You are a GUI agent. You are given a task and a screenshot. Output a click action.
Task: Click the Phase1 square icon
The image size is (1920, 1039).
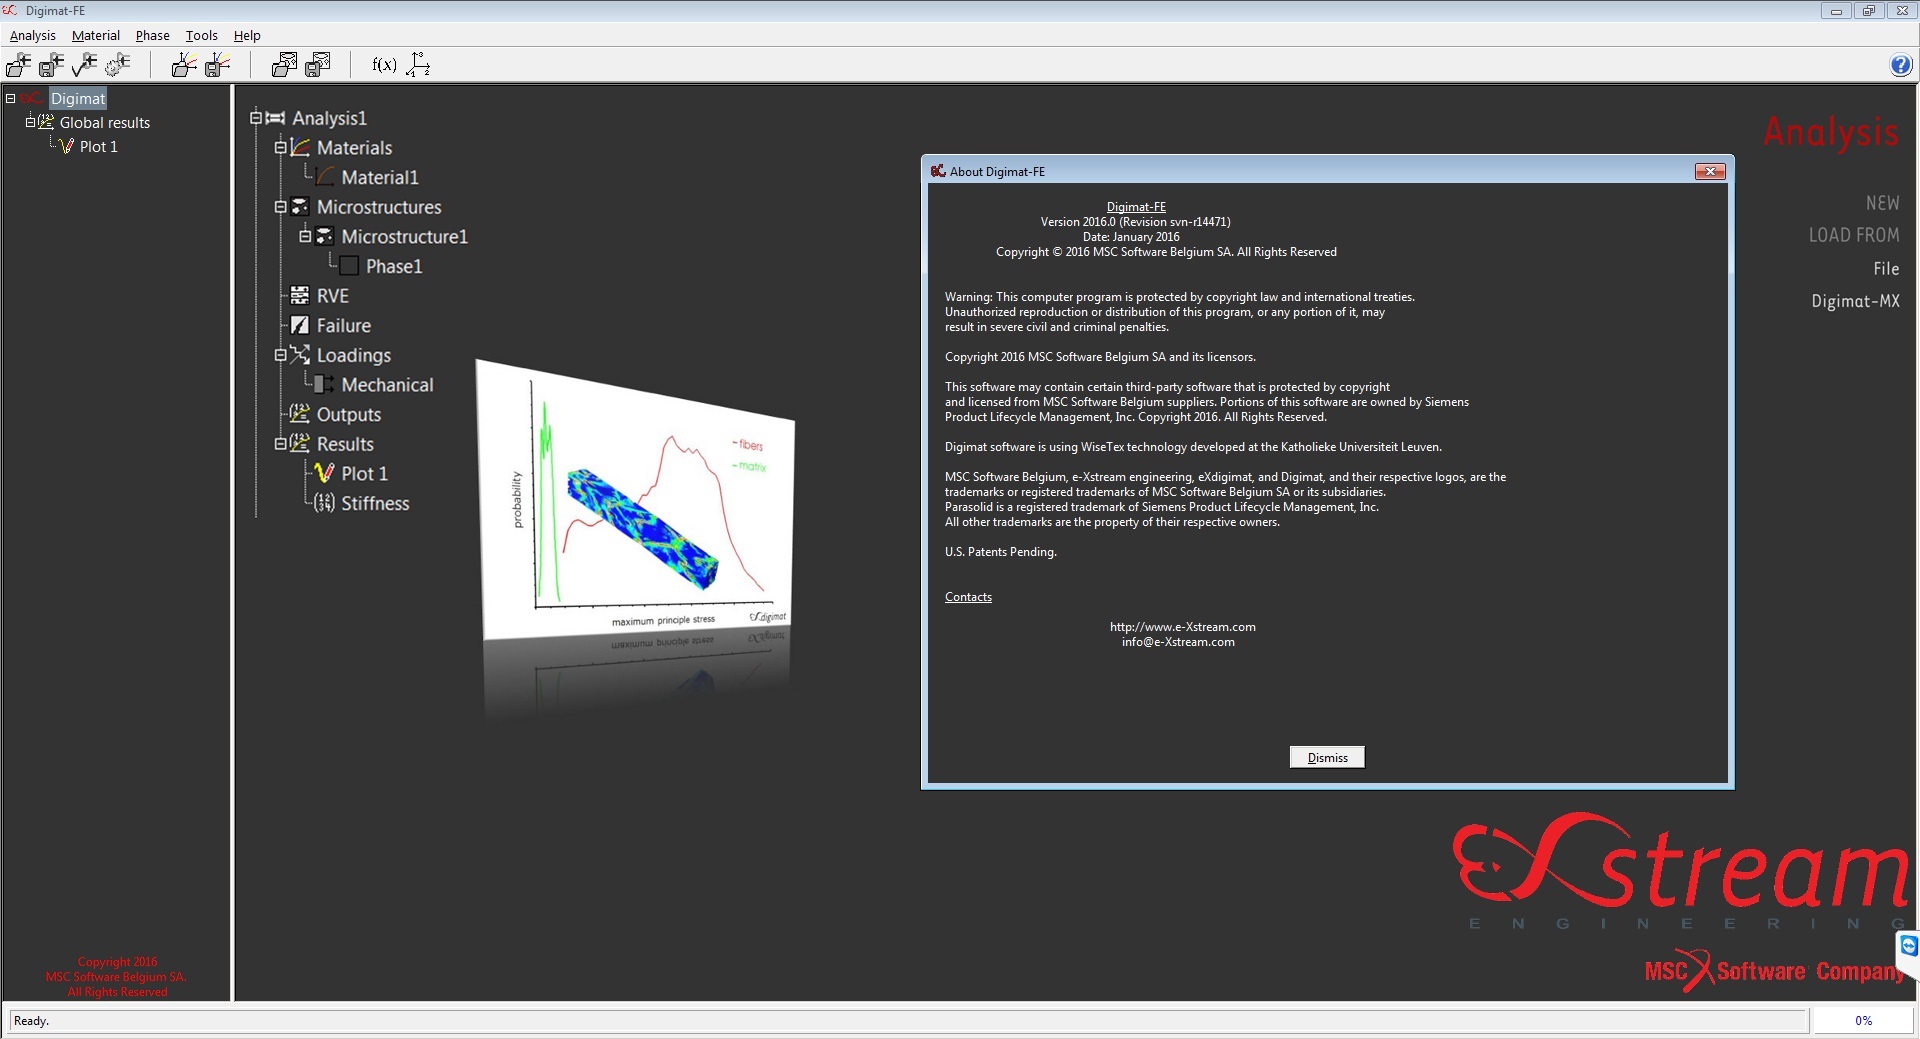349,266
